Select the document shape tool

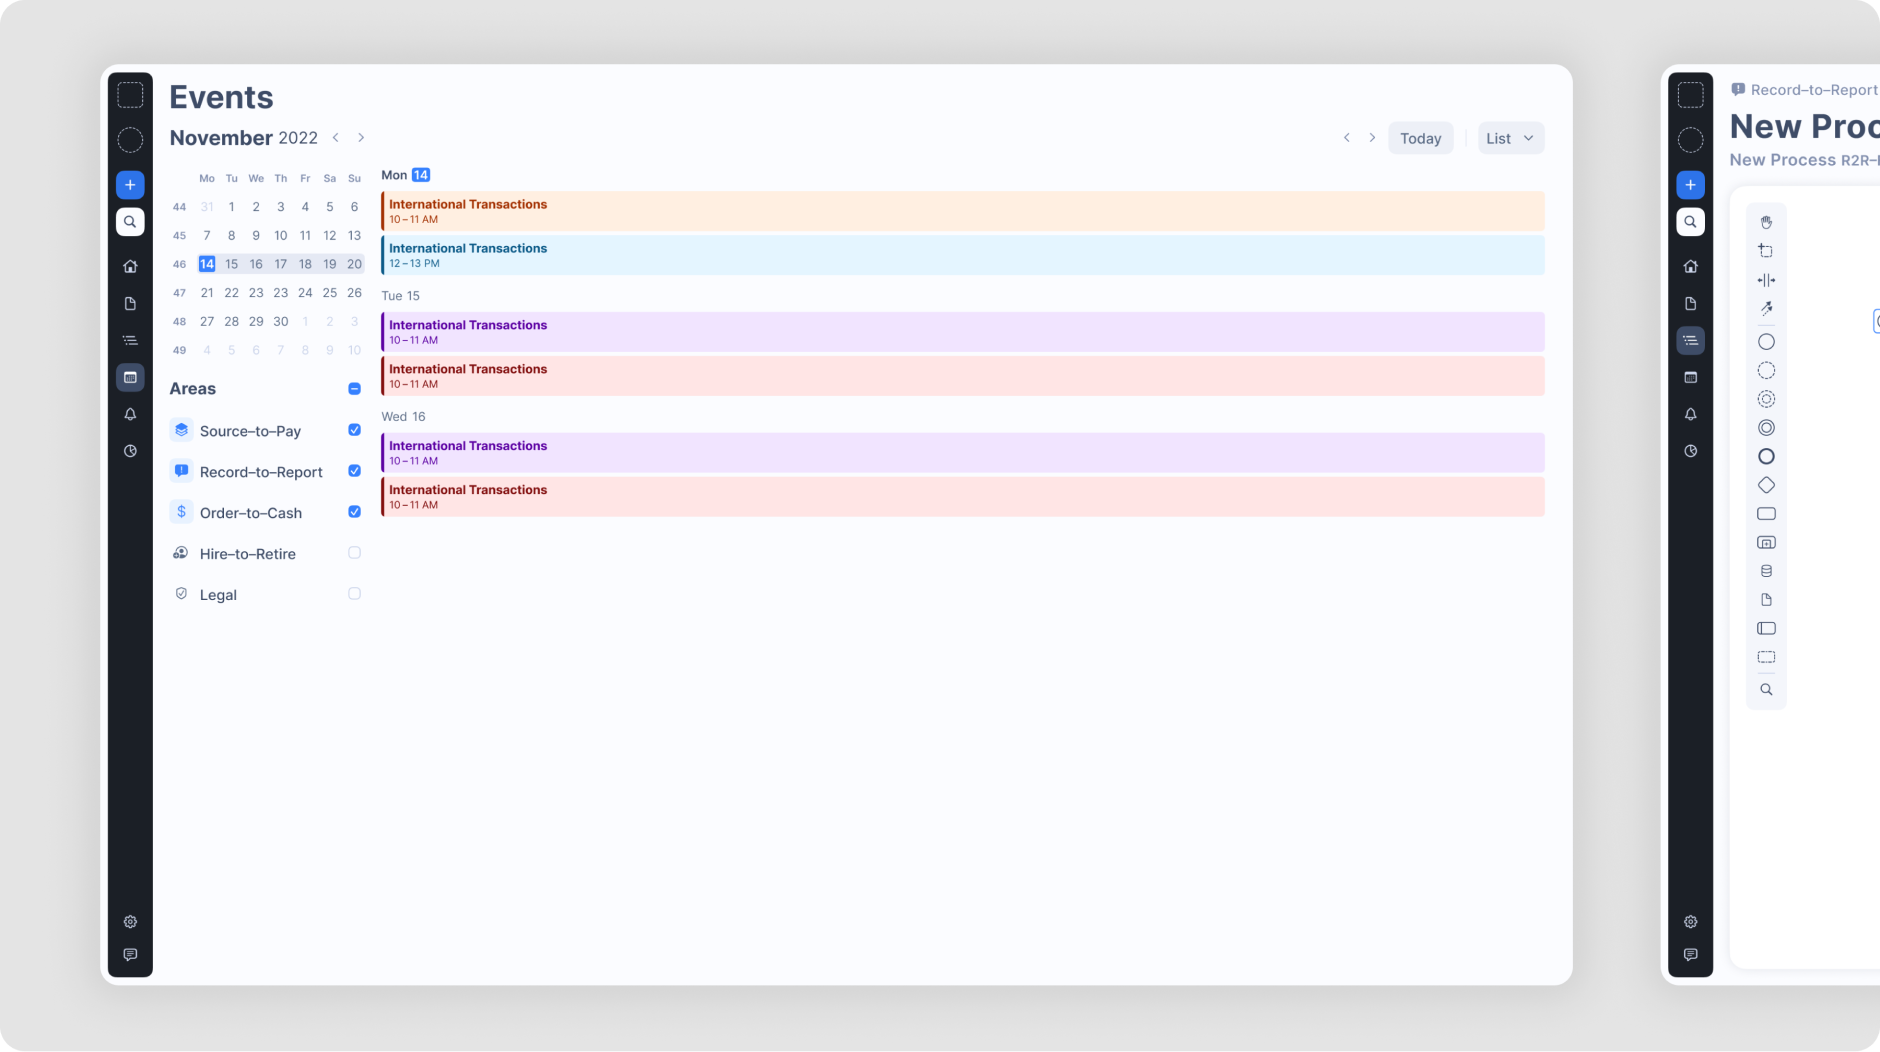pyautogui.click(x=1766, y=599)
